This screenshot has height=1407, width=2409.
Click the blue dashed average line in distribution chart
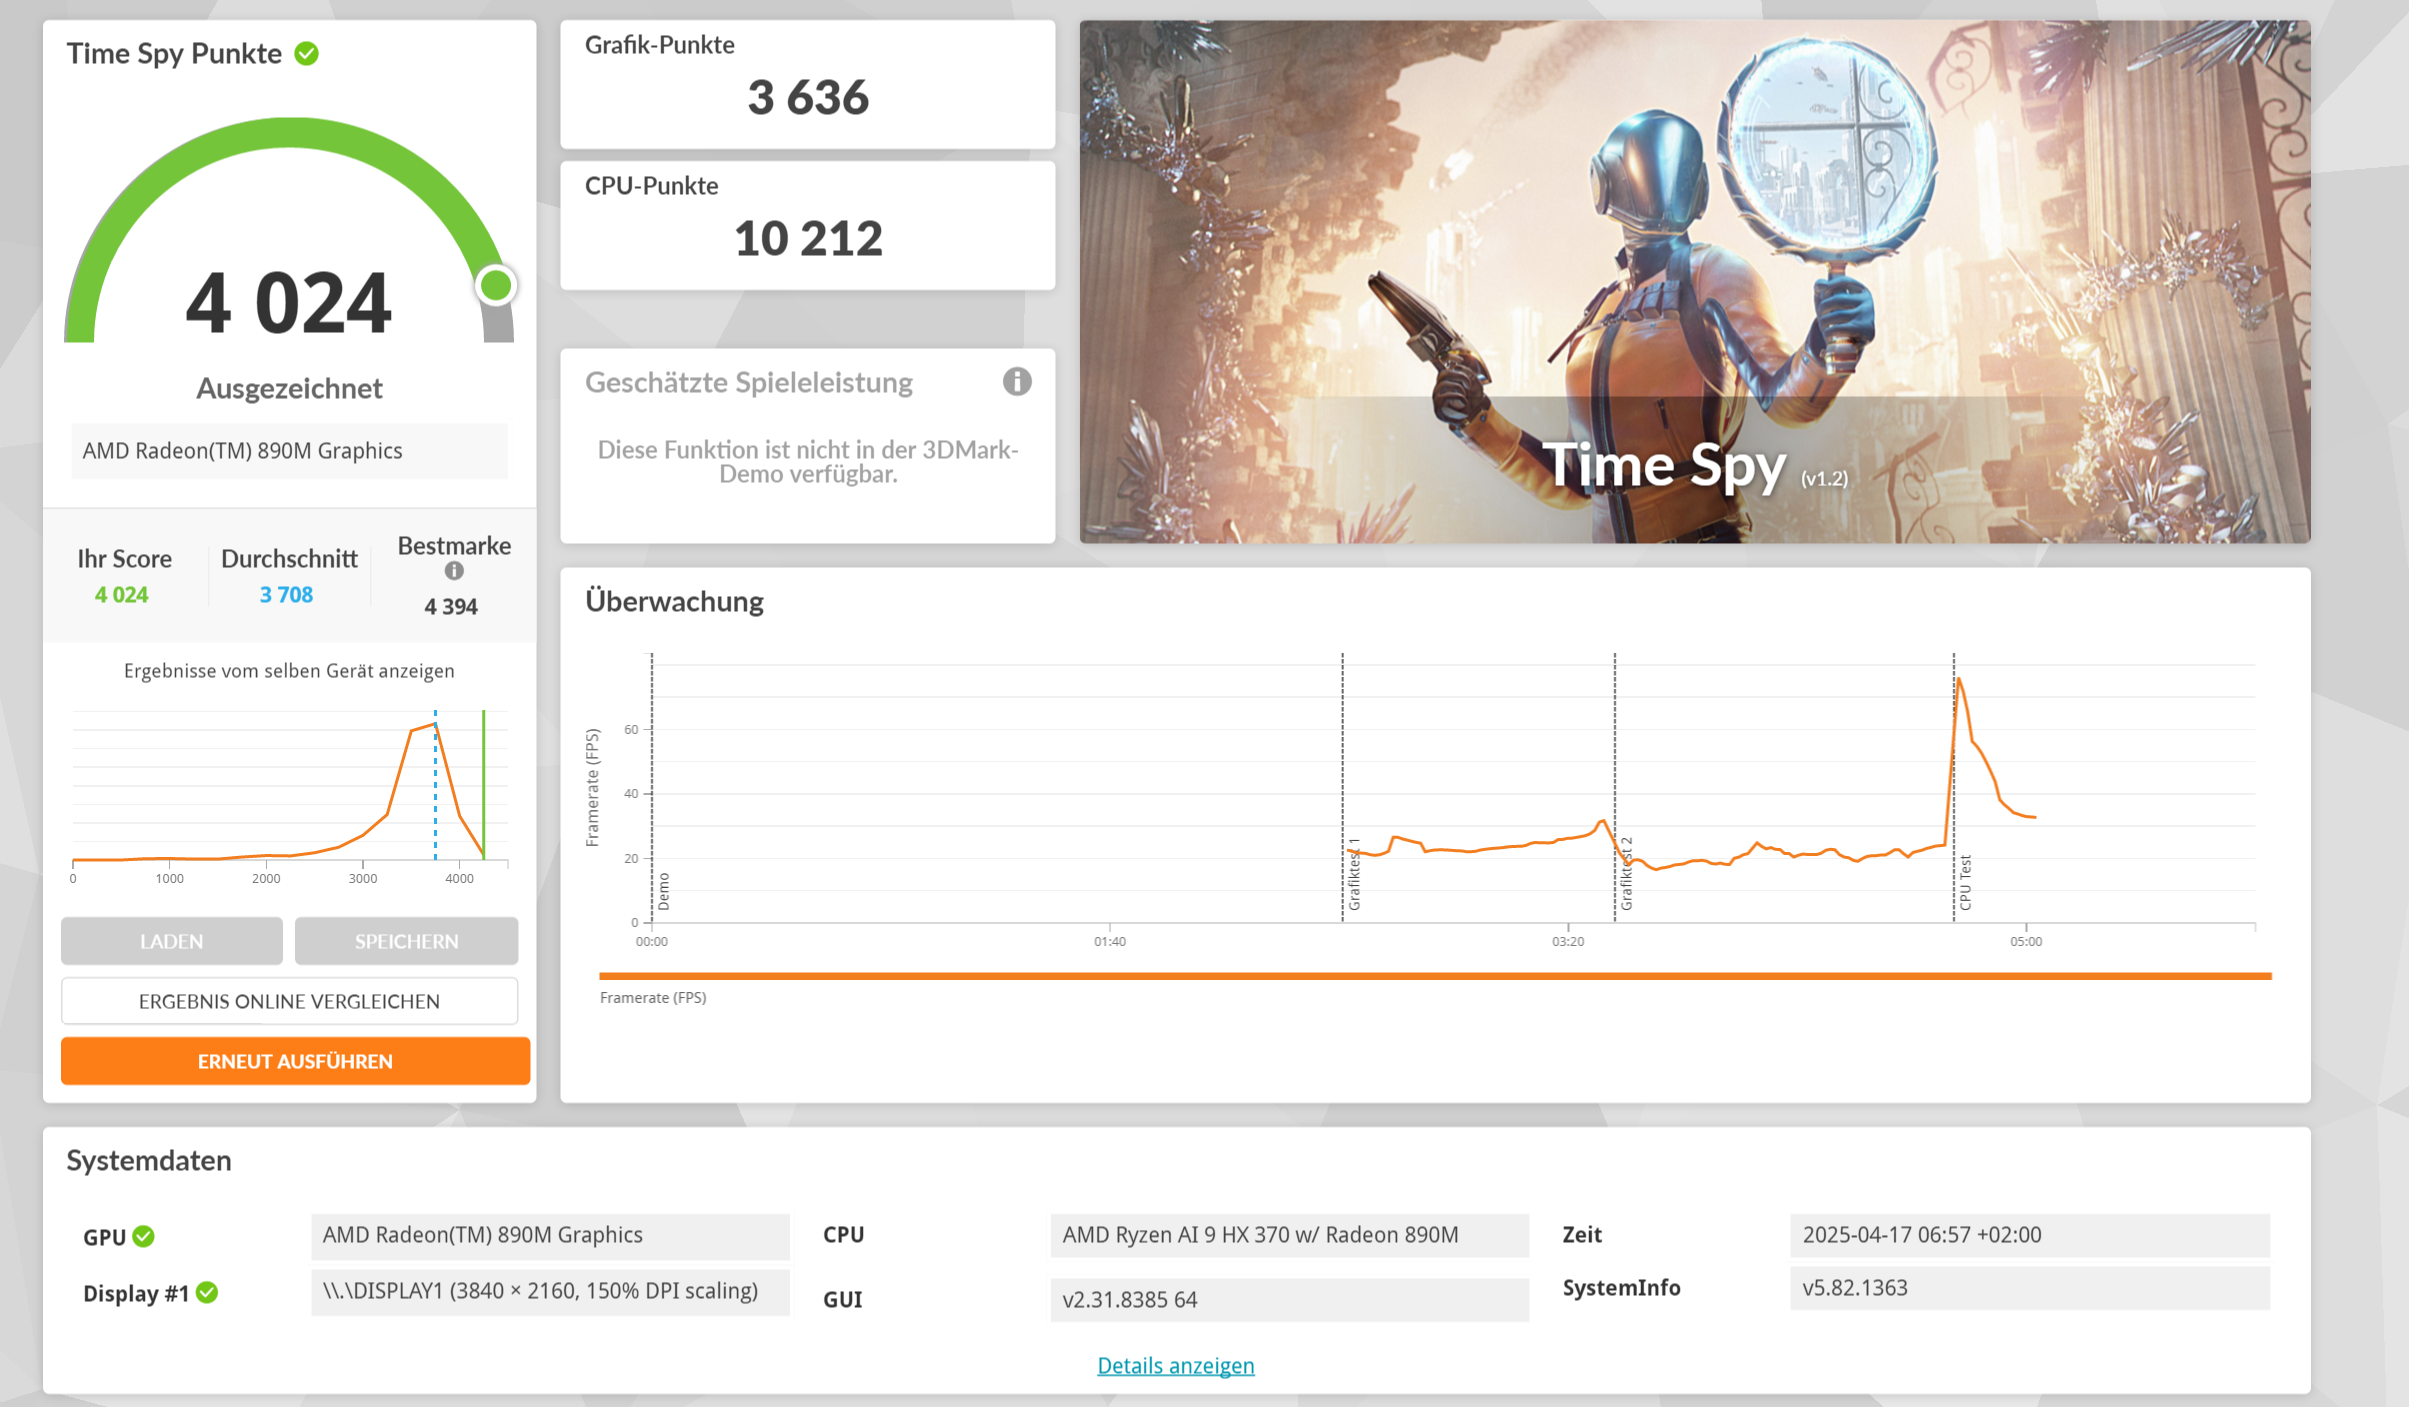(435, 785)
